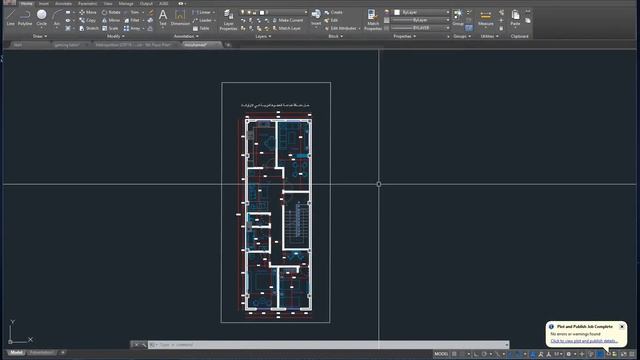Expand the Utilities panel
This screenshot has width=640, height=360.
[489, 36]
